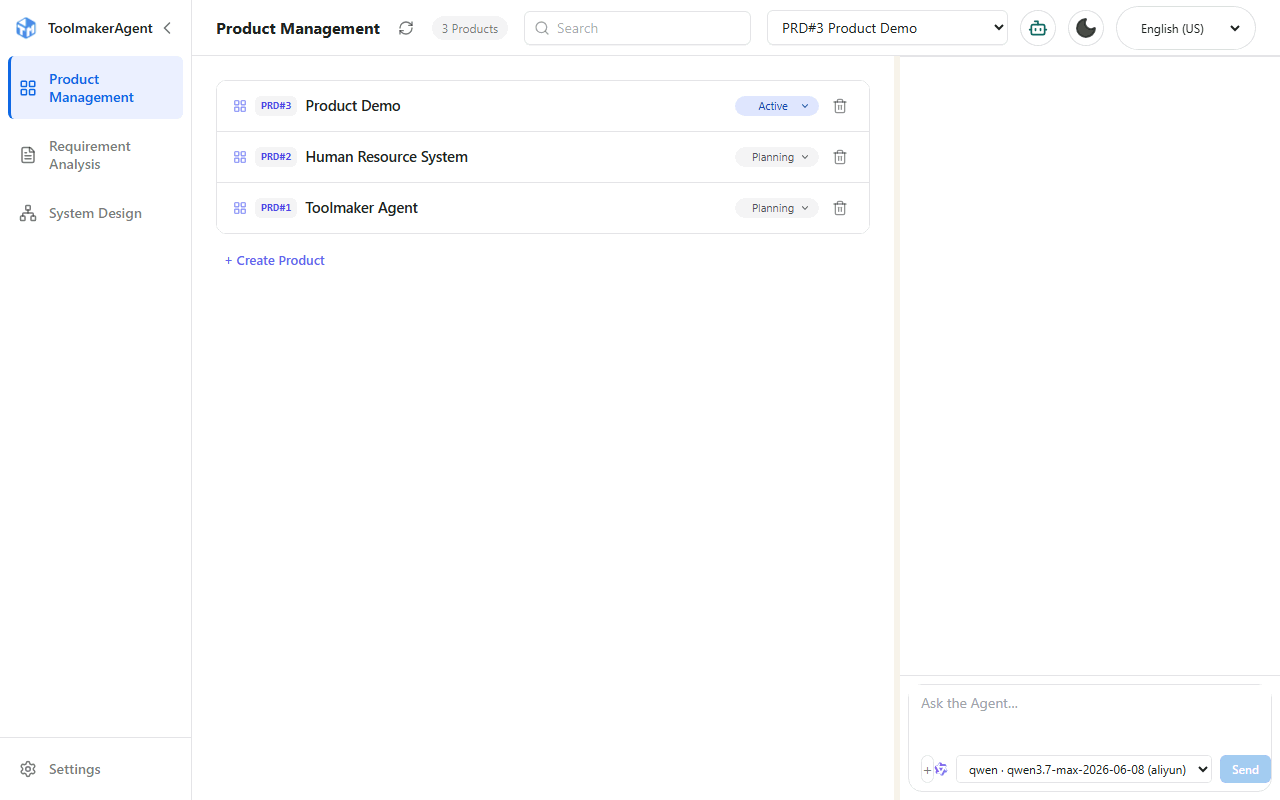Open the English (US) language dropdown

1186,28
